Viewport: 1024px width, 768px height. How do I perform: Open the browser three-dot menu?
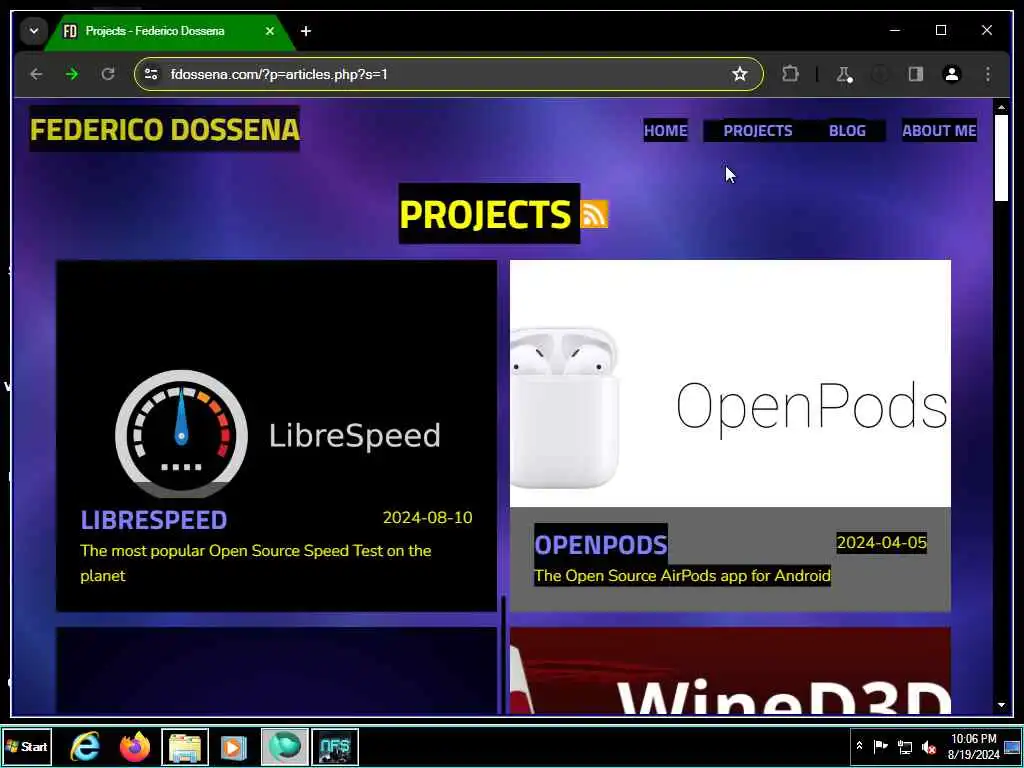point(987,74)
